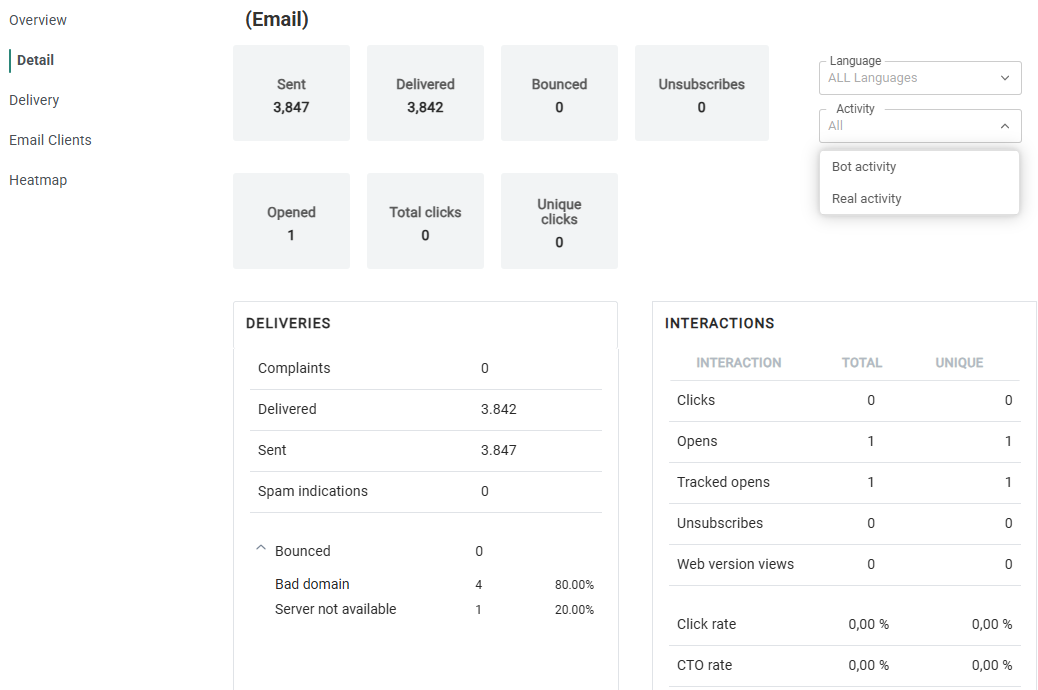Select the Bot activity option
The height and width of the screenshot is (690, 1038).
point(864,167)
